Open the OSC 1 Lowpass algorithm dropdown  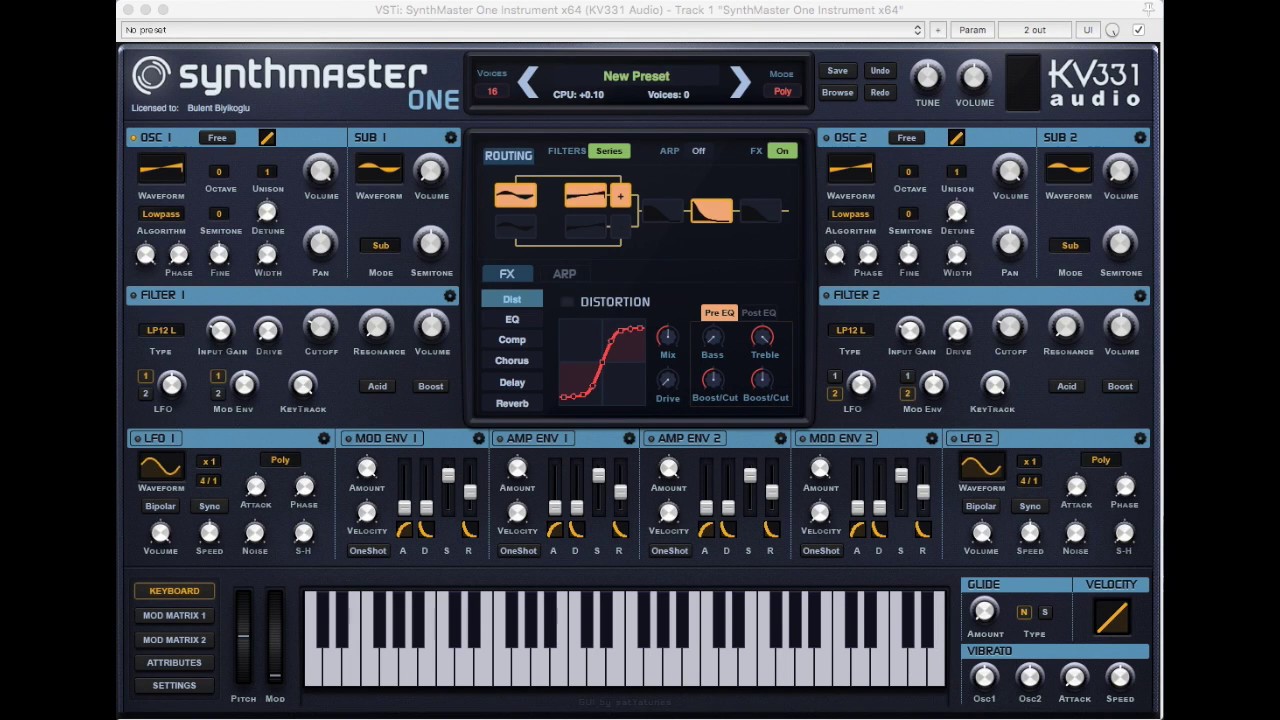coord(161,214)
